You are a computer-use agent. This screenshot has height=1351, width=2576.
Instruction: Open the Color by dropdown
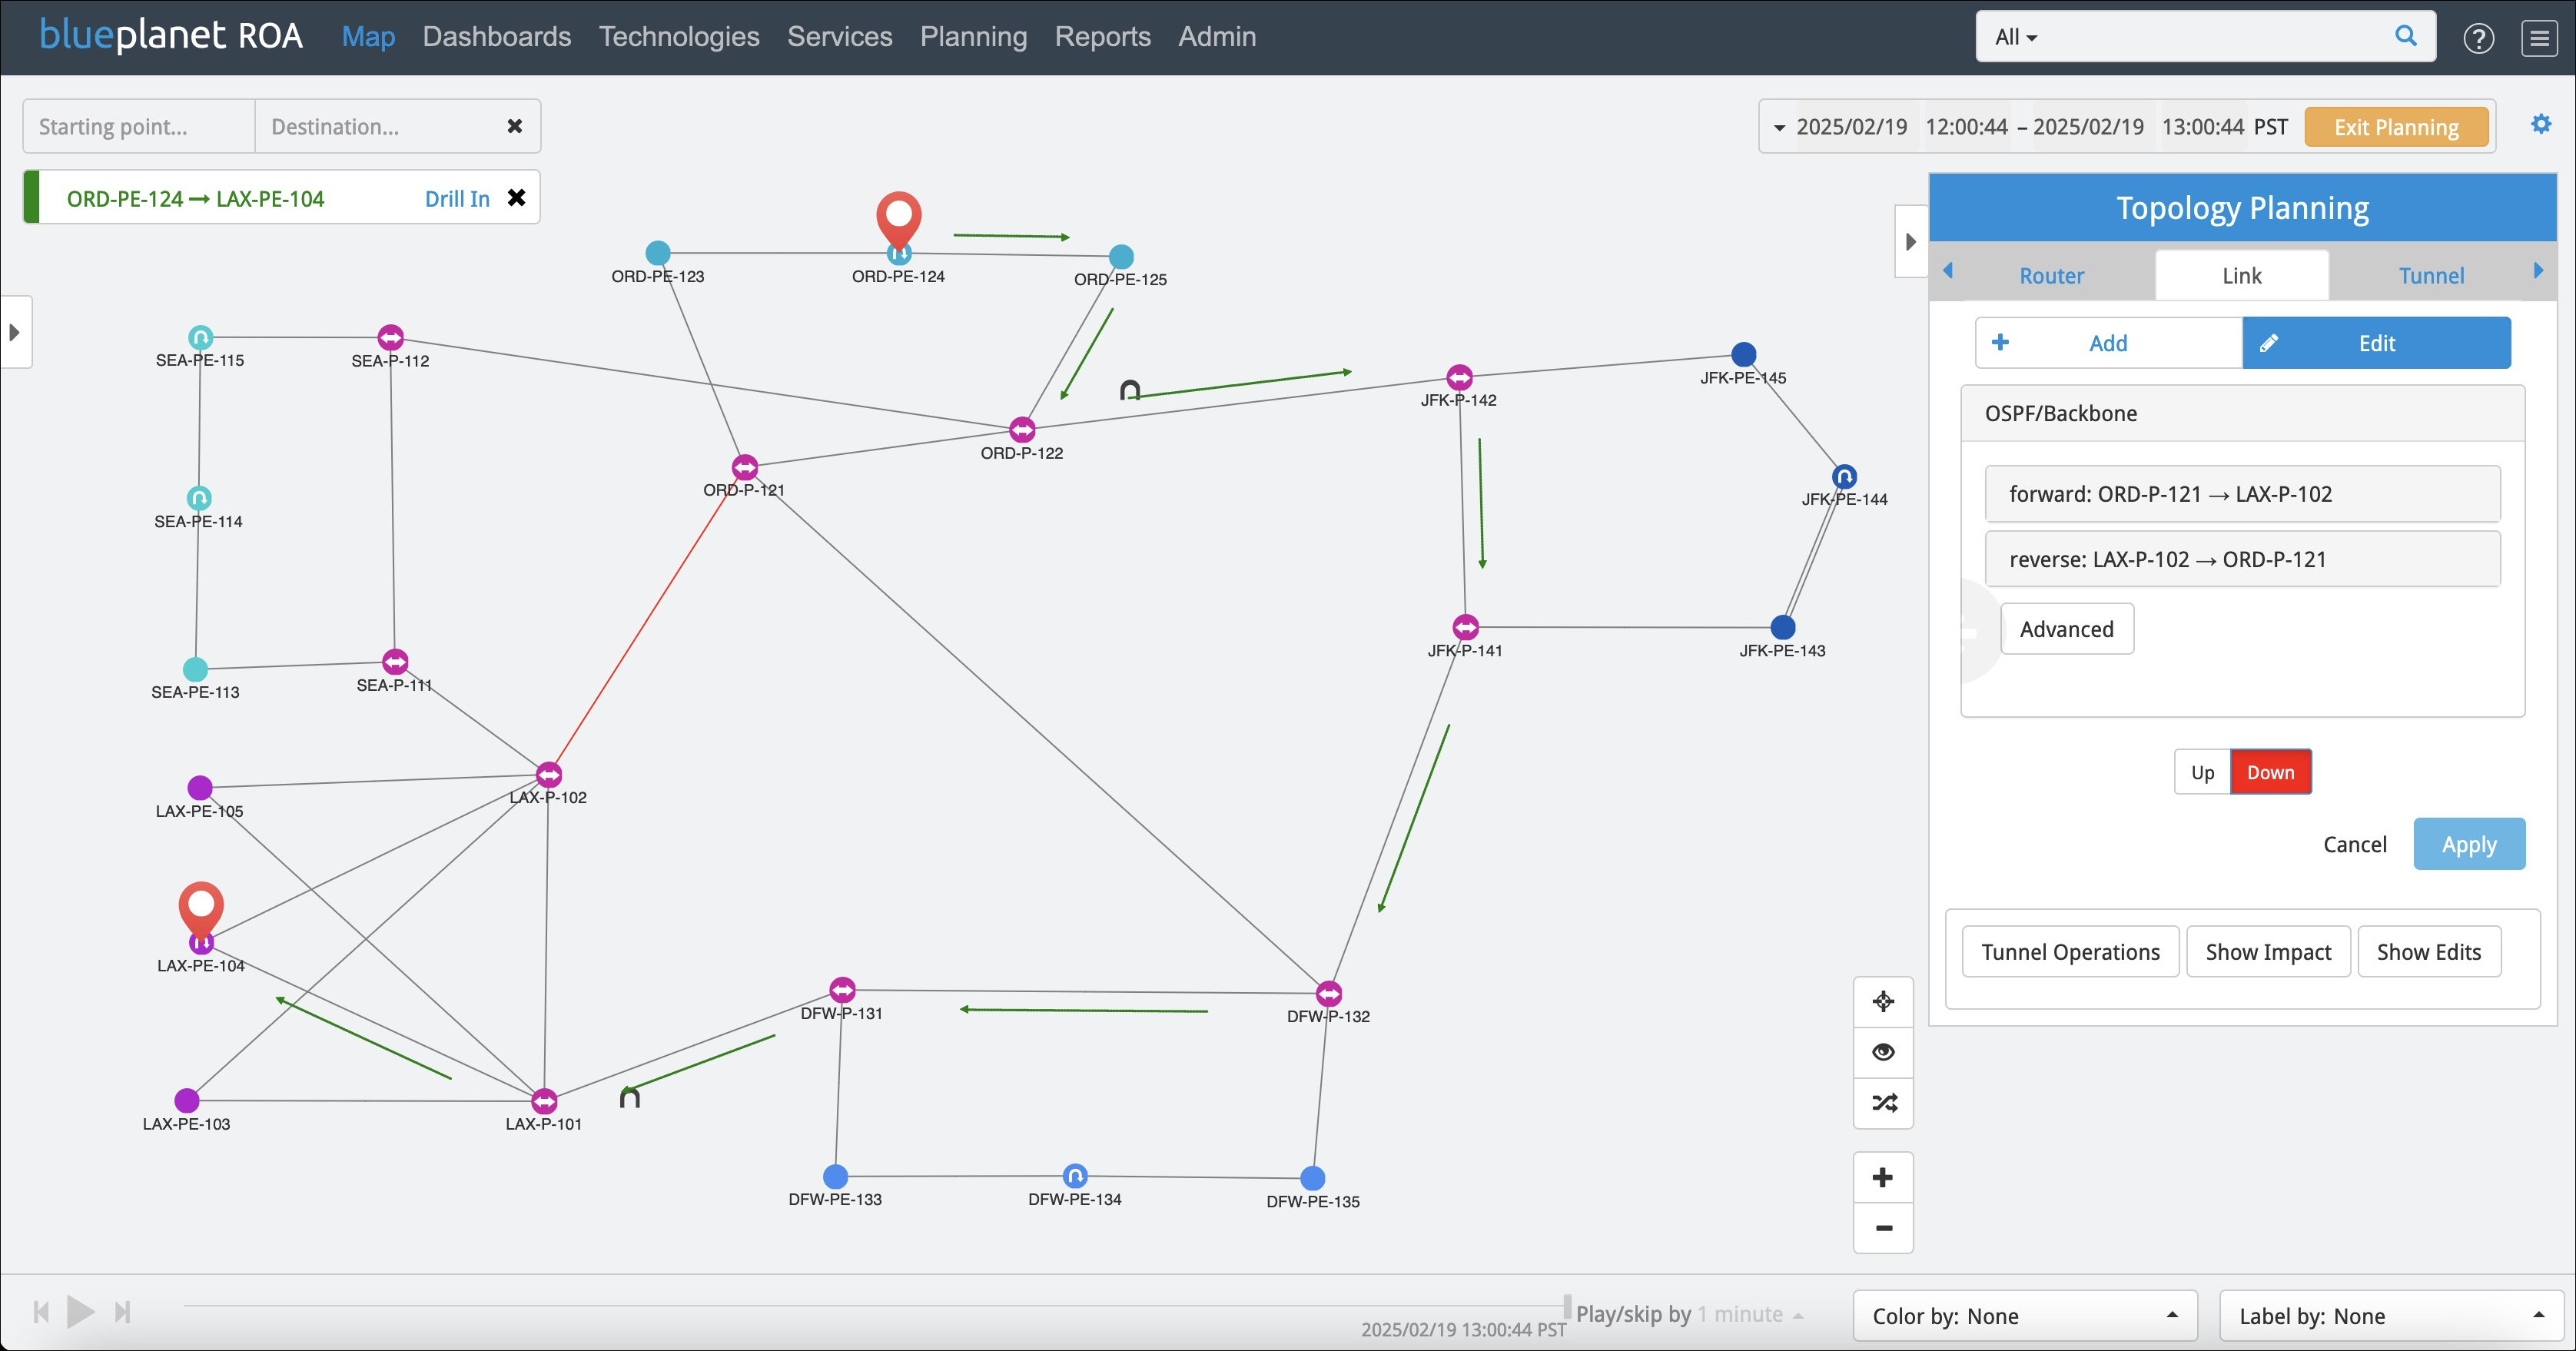[x=2024, y=1315]
